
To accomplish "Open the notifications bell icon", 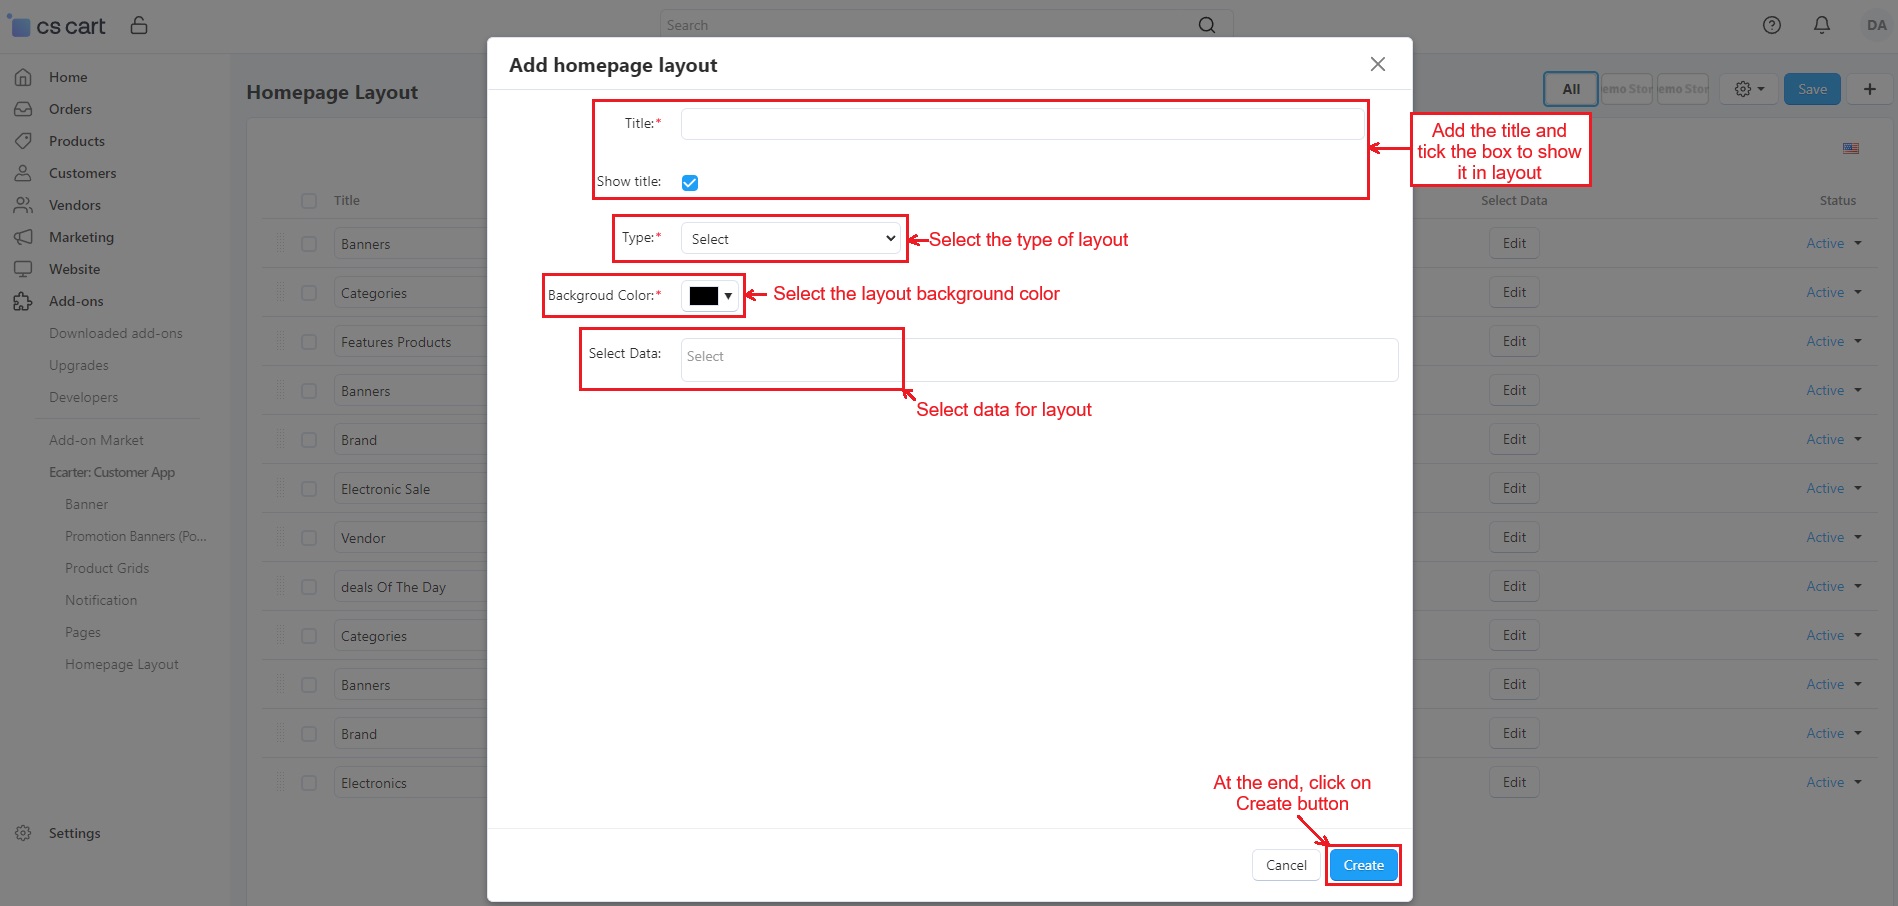I will point(1821,25).
